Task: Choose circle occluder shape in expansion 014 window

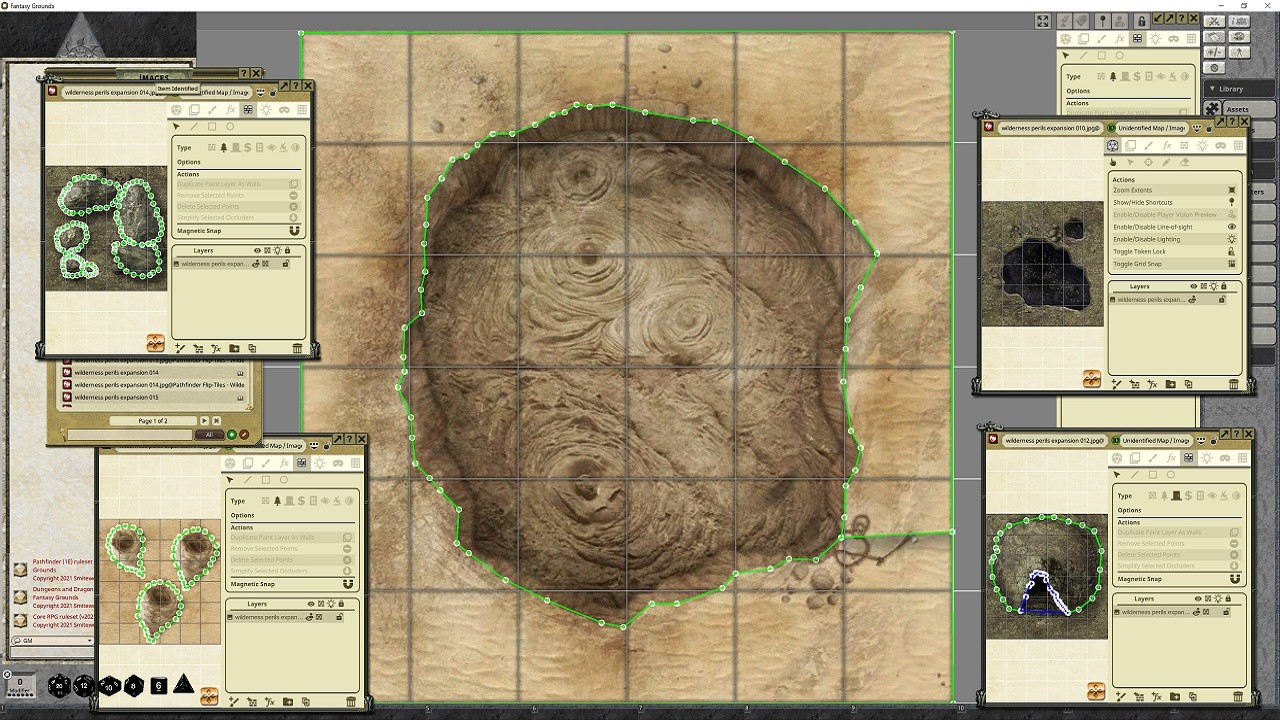Action: (230, 127)
